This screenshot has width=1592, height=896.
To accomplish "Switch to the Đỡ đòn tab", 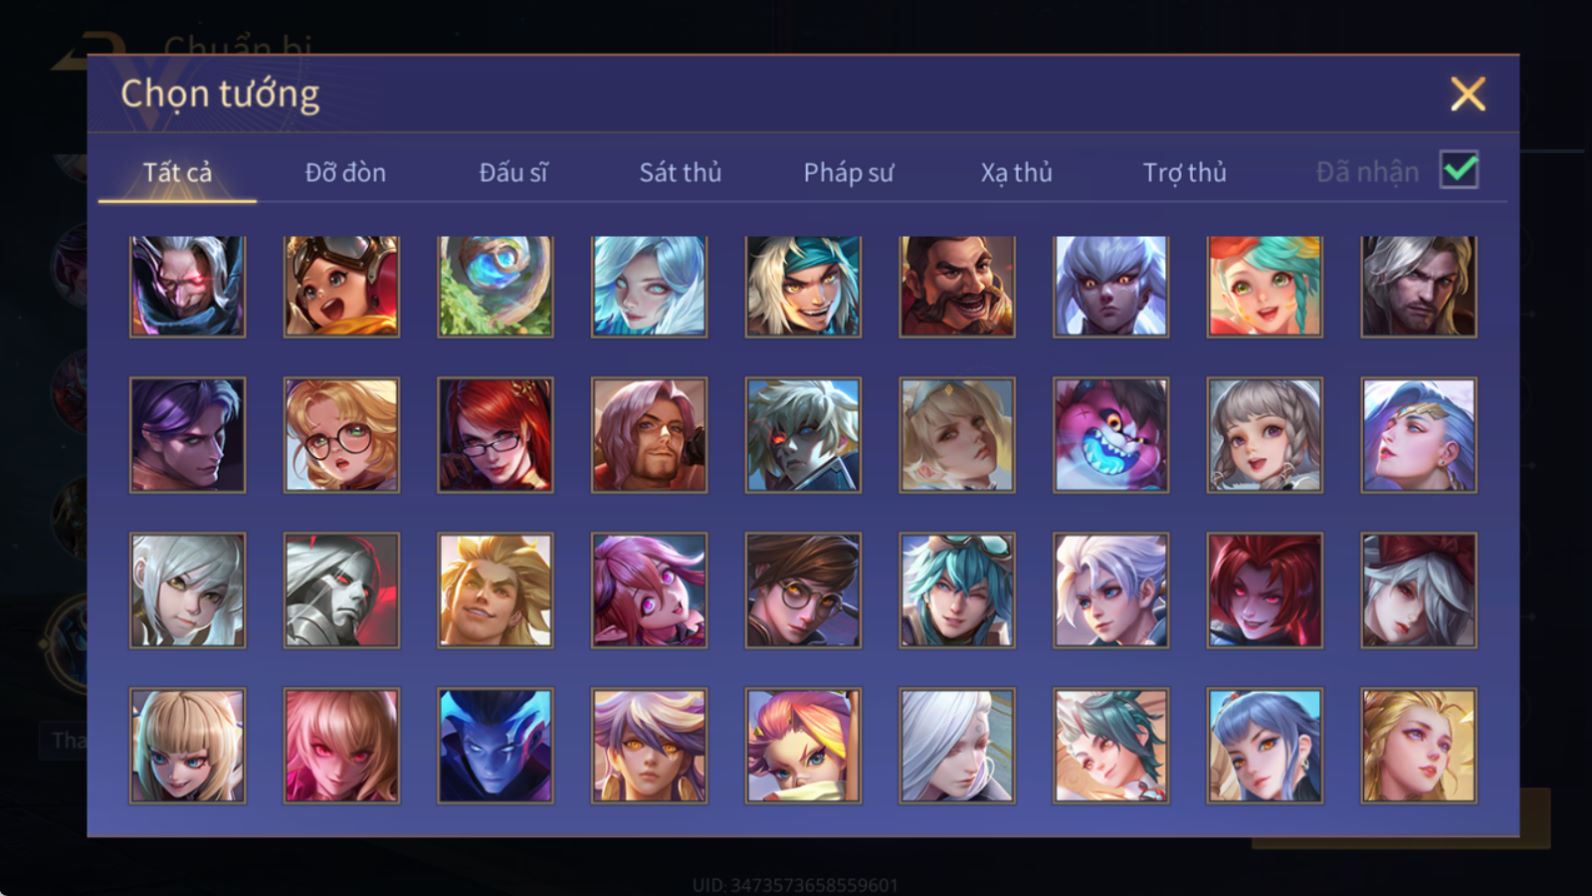I will (345, 172).
